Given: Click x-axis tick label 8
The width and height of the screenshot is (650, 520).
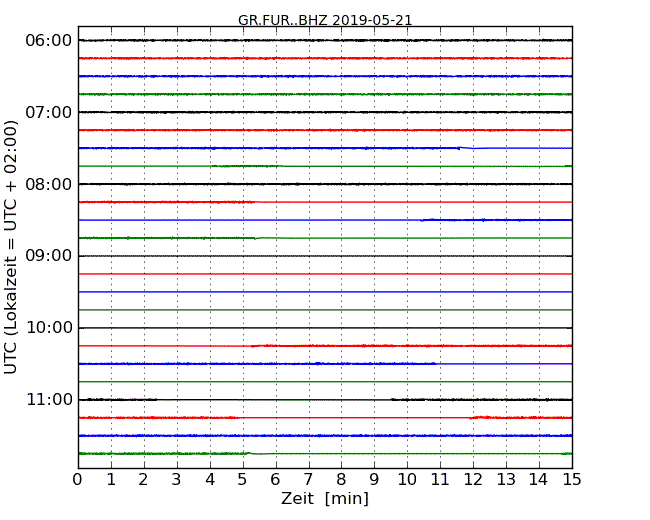Looking at the screenshot, I should 341,479.
